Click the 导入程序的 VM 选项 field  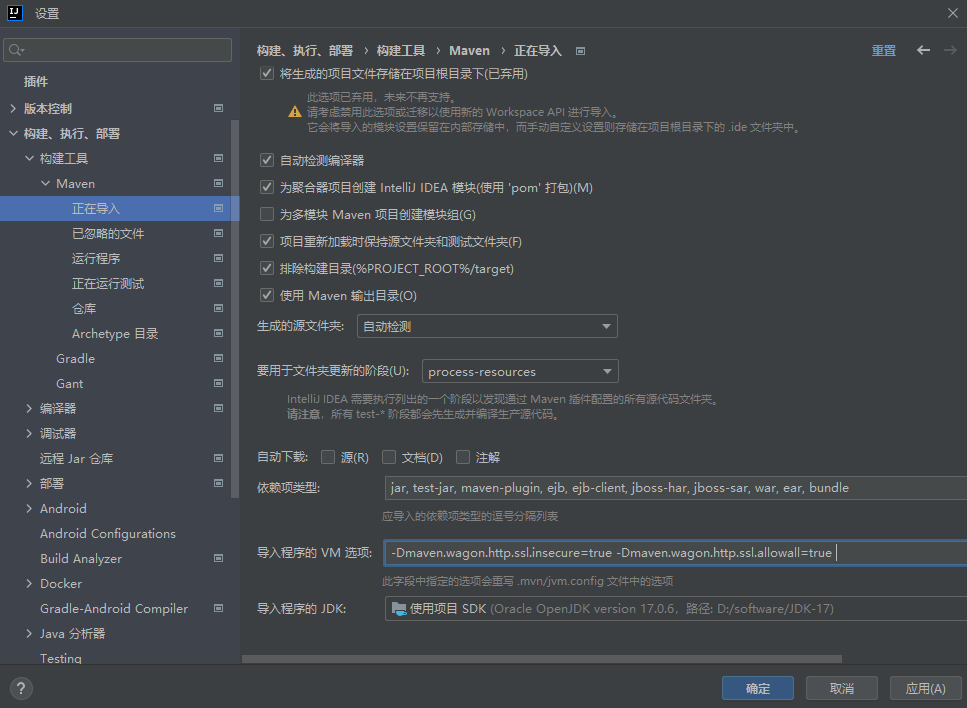click(675, 553)
